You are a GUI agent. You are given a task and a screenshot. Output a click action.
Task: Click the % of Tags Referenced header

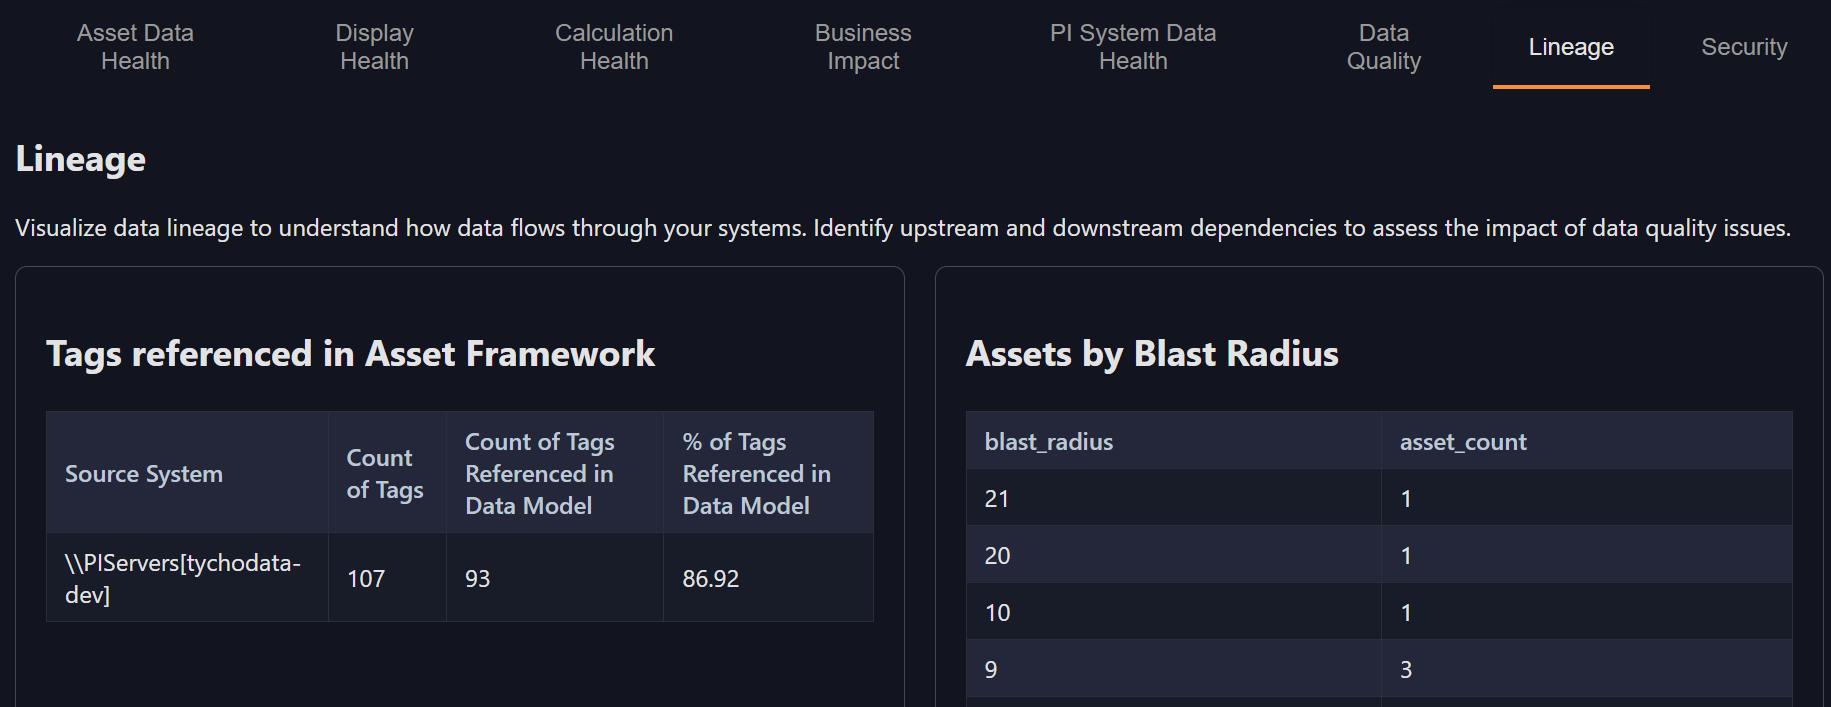(x=756, y=474)
